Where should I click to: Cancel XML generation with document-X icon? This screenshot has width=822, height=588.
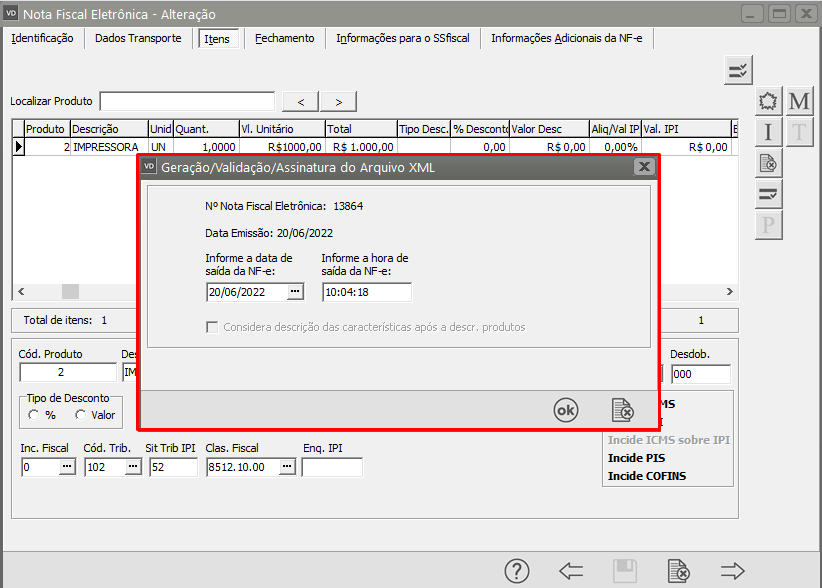tap(622, 410)
